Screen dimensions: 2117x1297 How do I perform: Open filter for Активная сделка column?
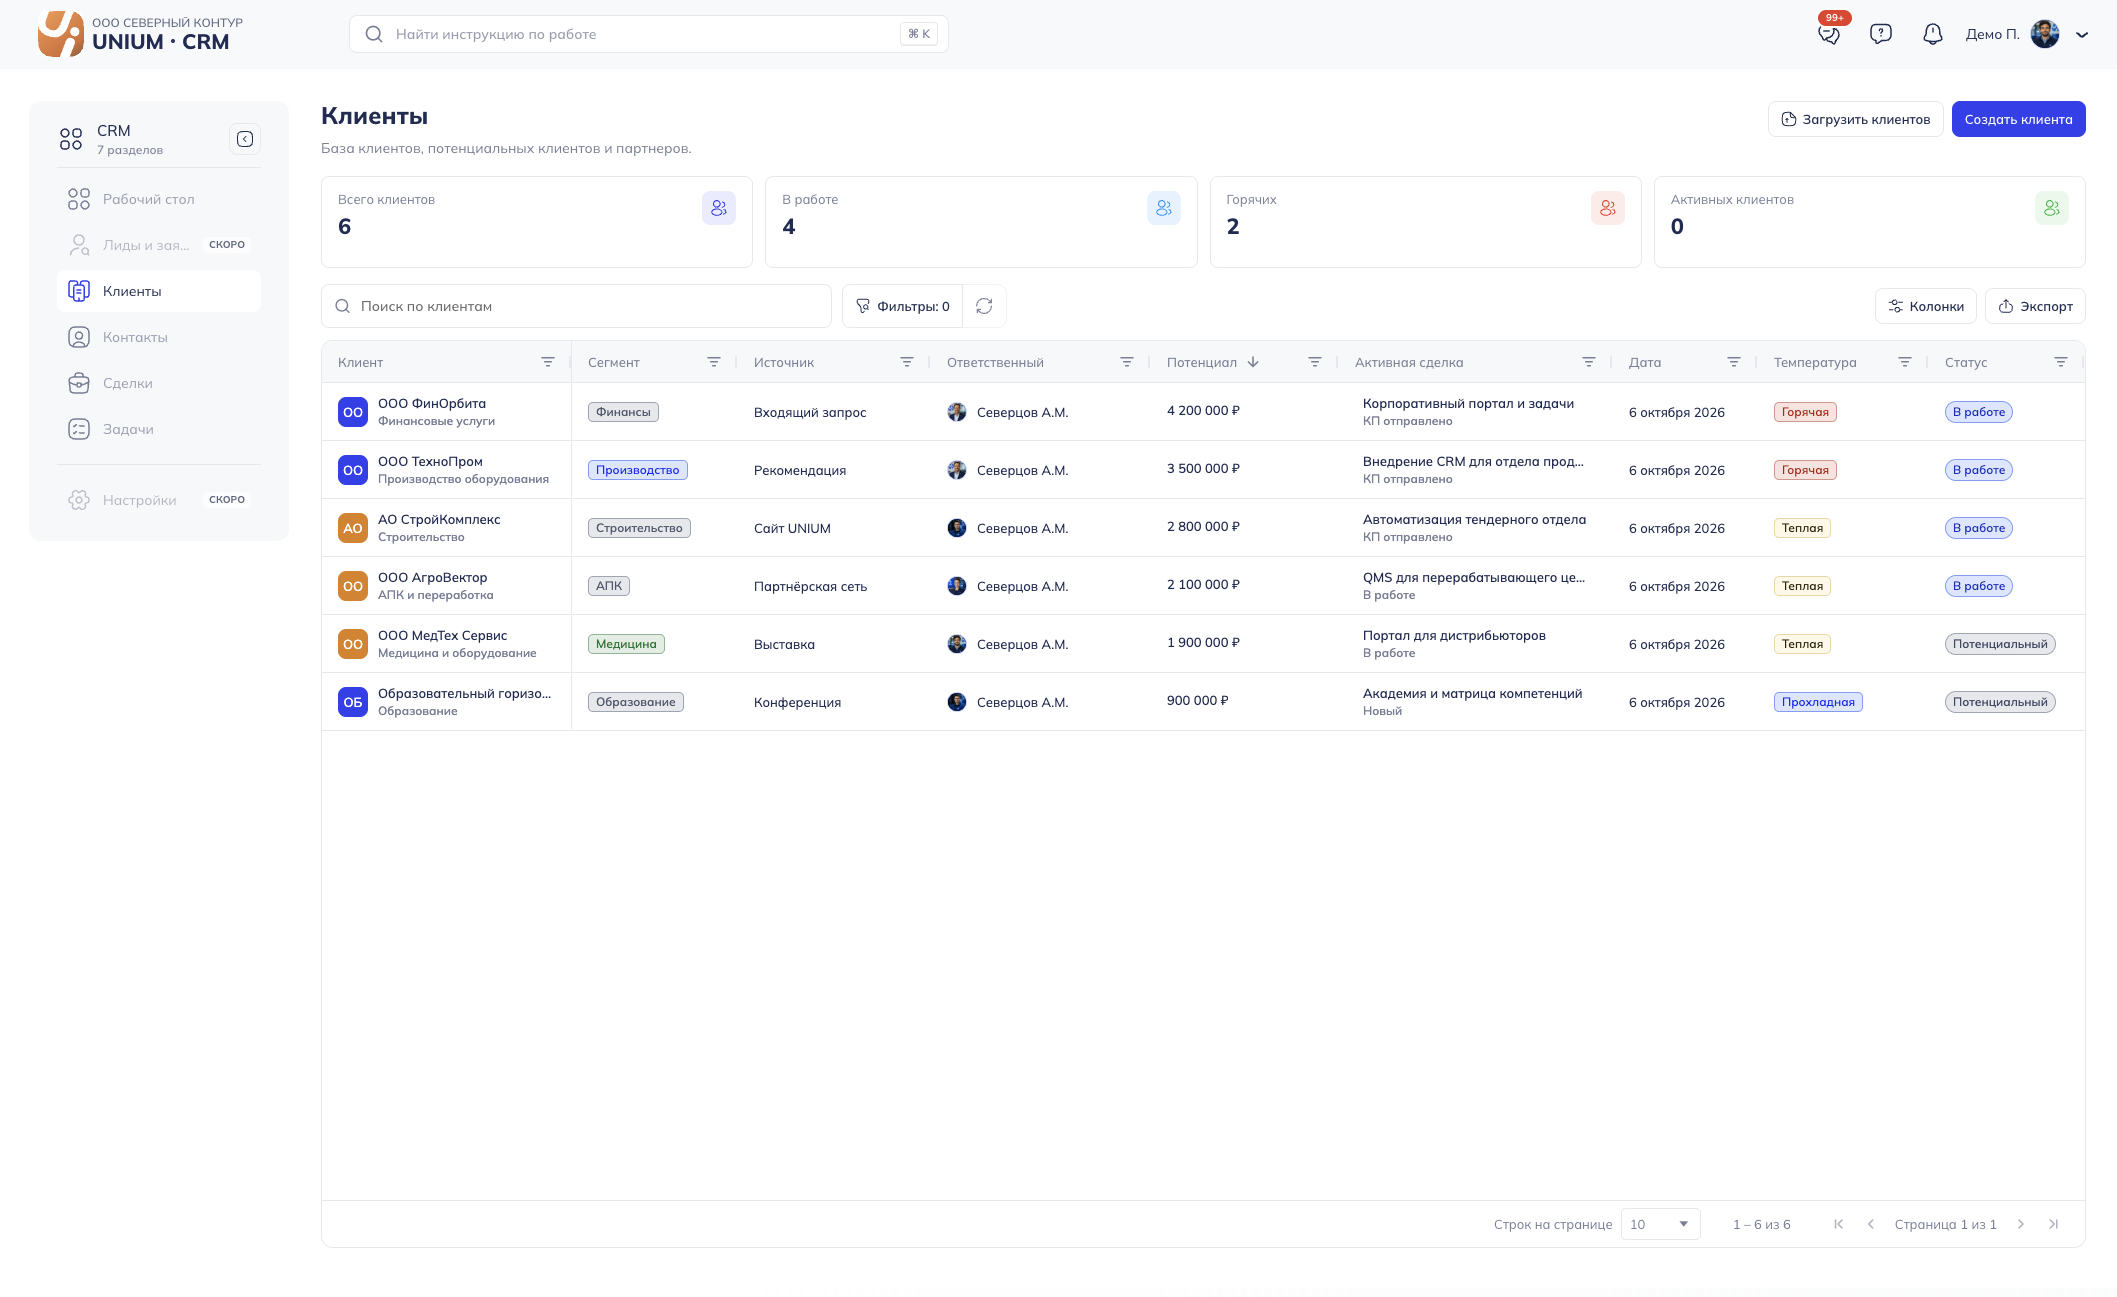click(1589, 362)
